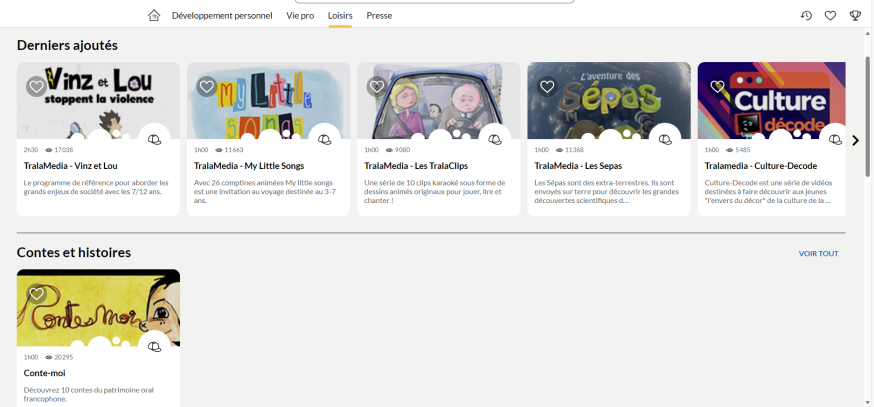The width and height of the screenshot is (874, 407).
Task: Open the favorites heart in header
Action: [x=831, y=16]
